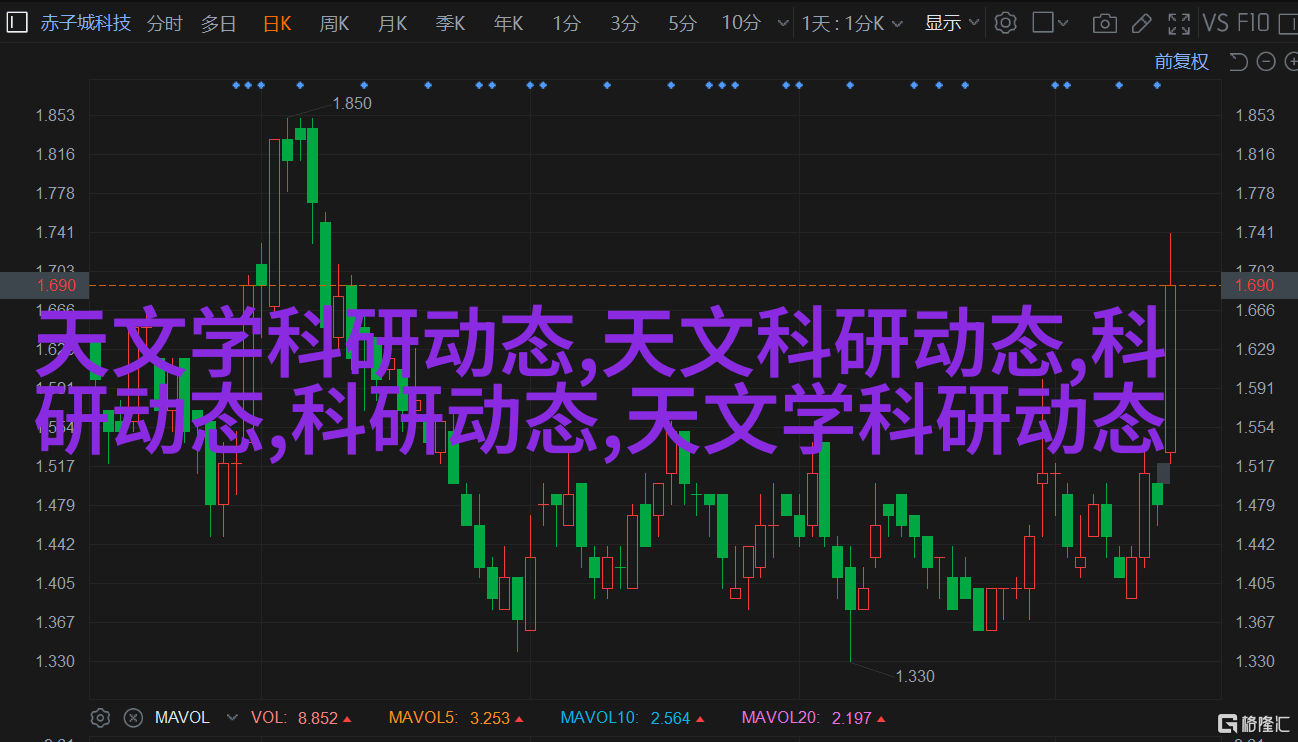Click the camera screenshot icon
This screenshot has width=1298, height=742.
[x=1104, y=23]
